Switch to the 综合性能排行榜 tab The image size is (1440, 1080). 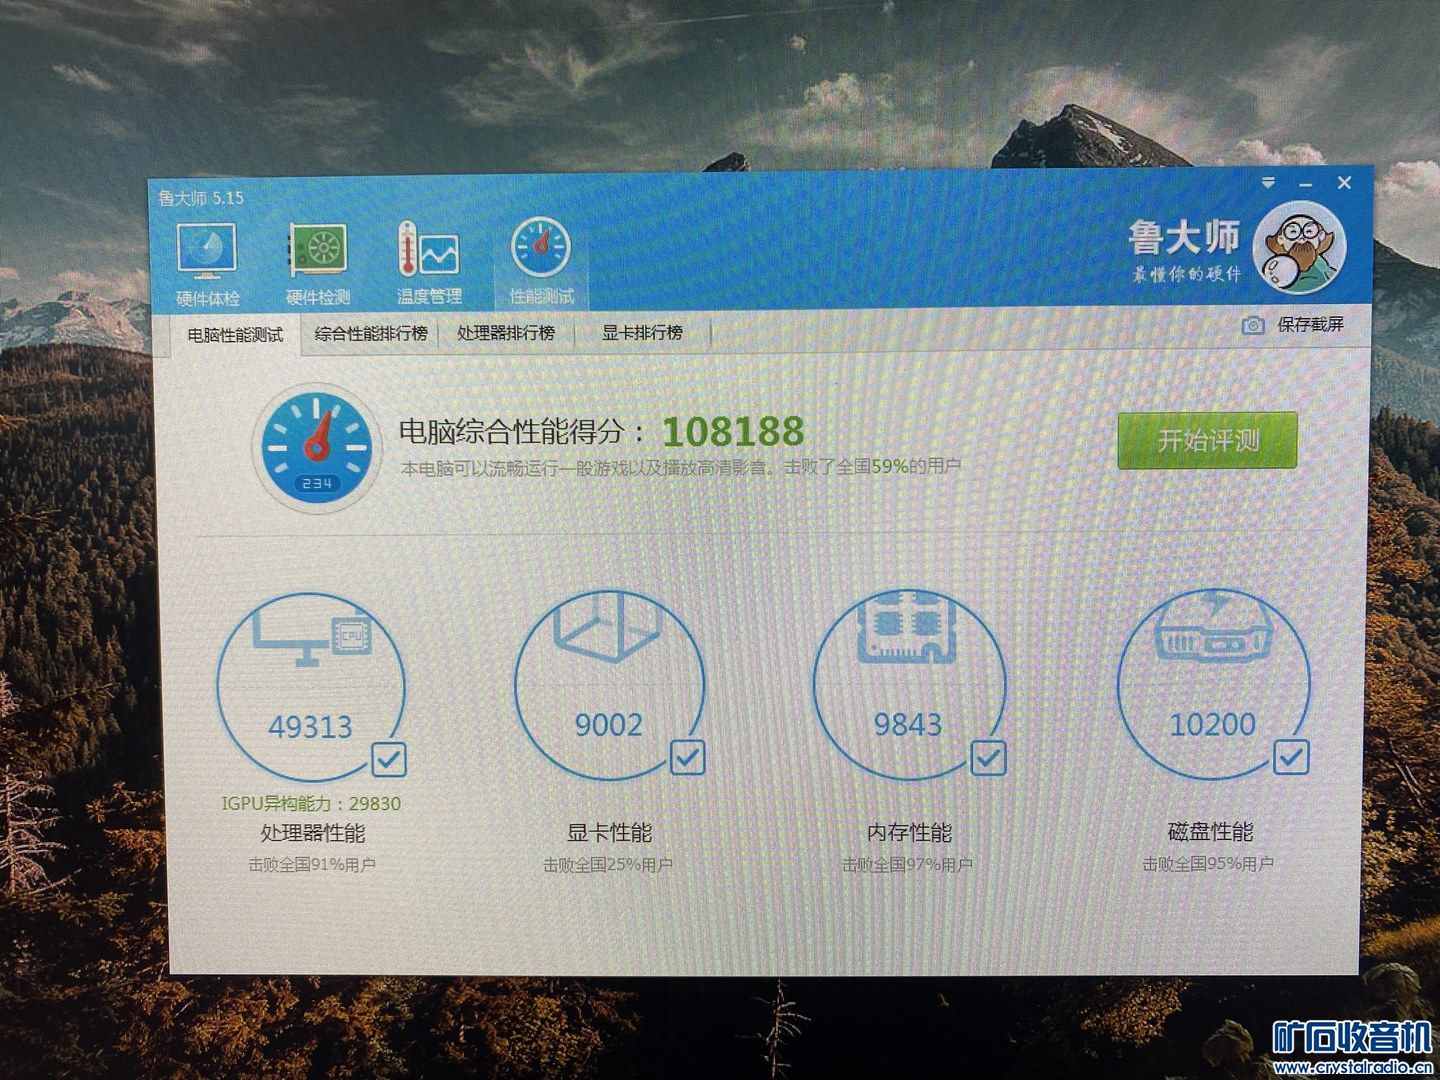[x=370, y=333]
